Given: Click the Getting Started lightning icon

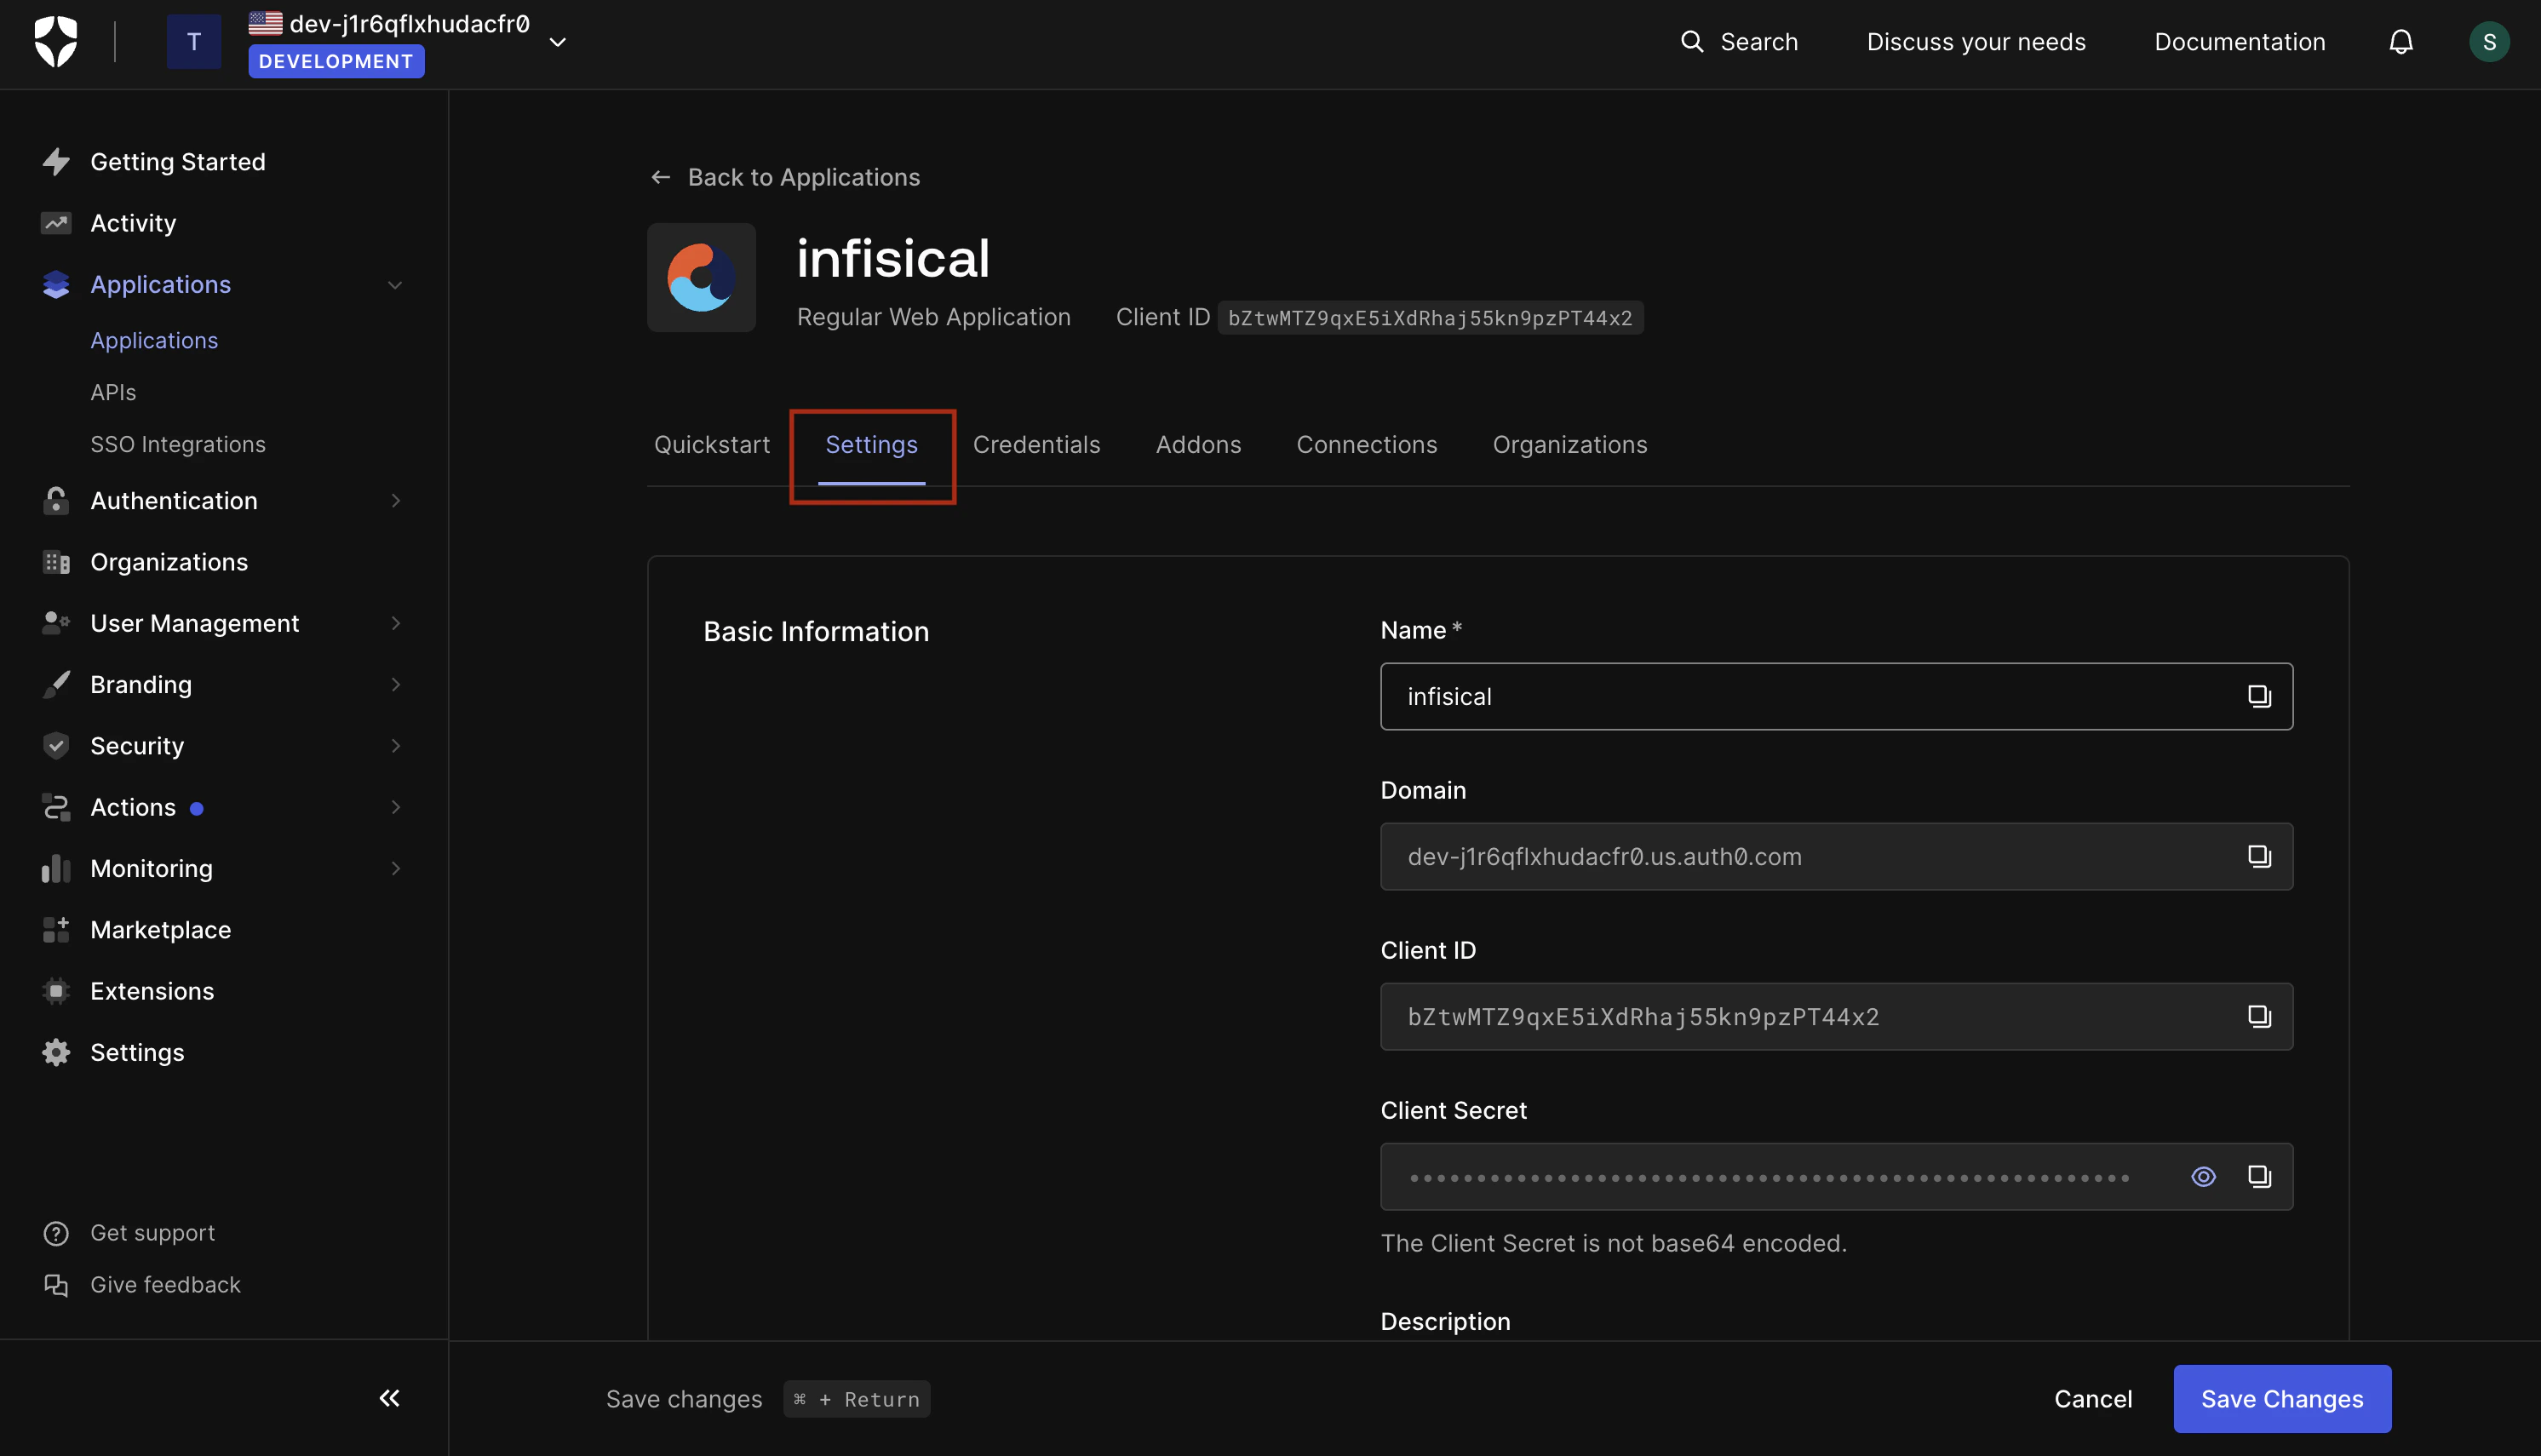Looking at the screenshot, I should (x=56, y=162).
